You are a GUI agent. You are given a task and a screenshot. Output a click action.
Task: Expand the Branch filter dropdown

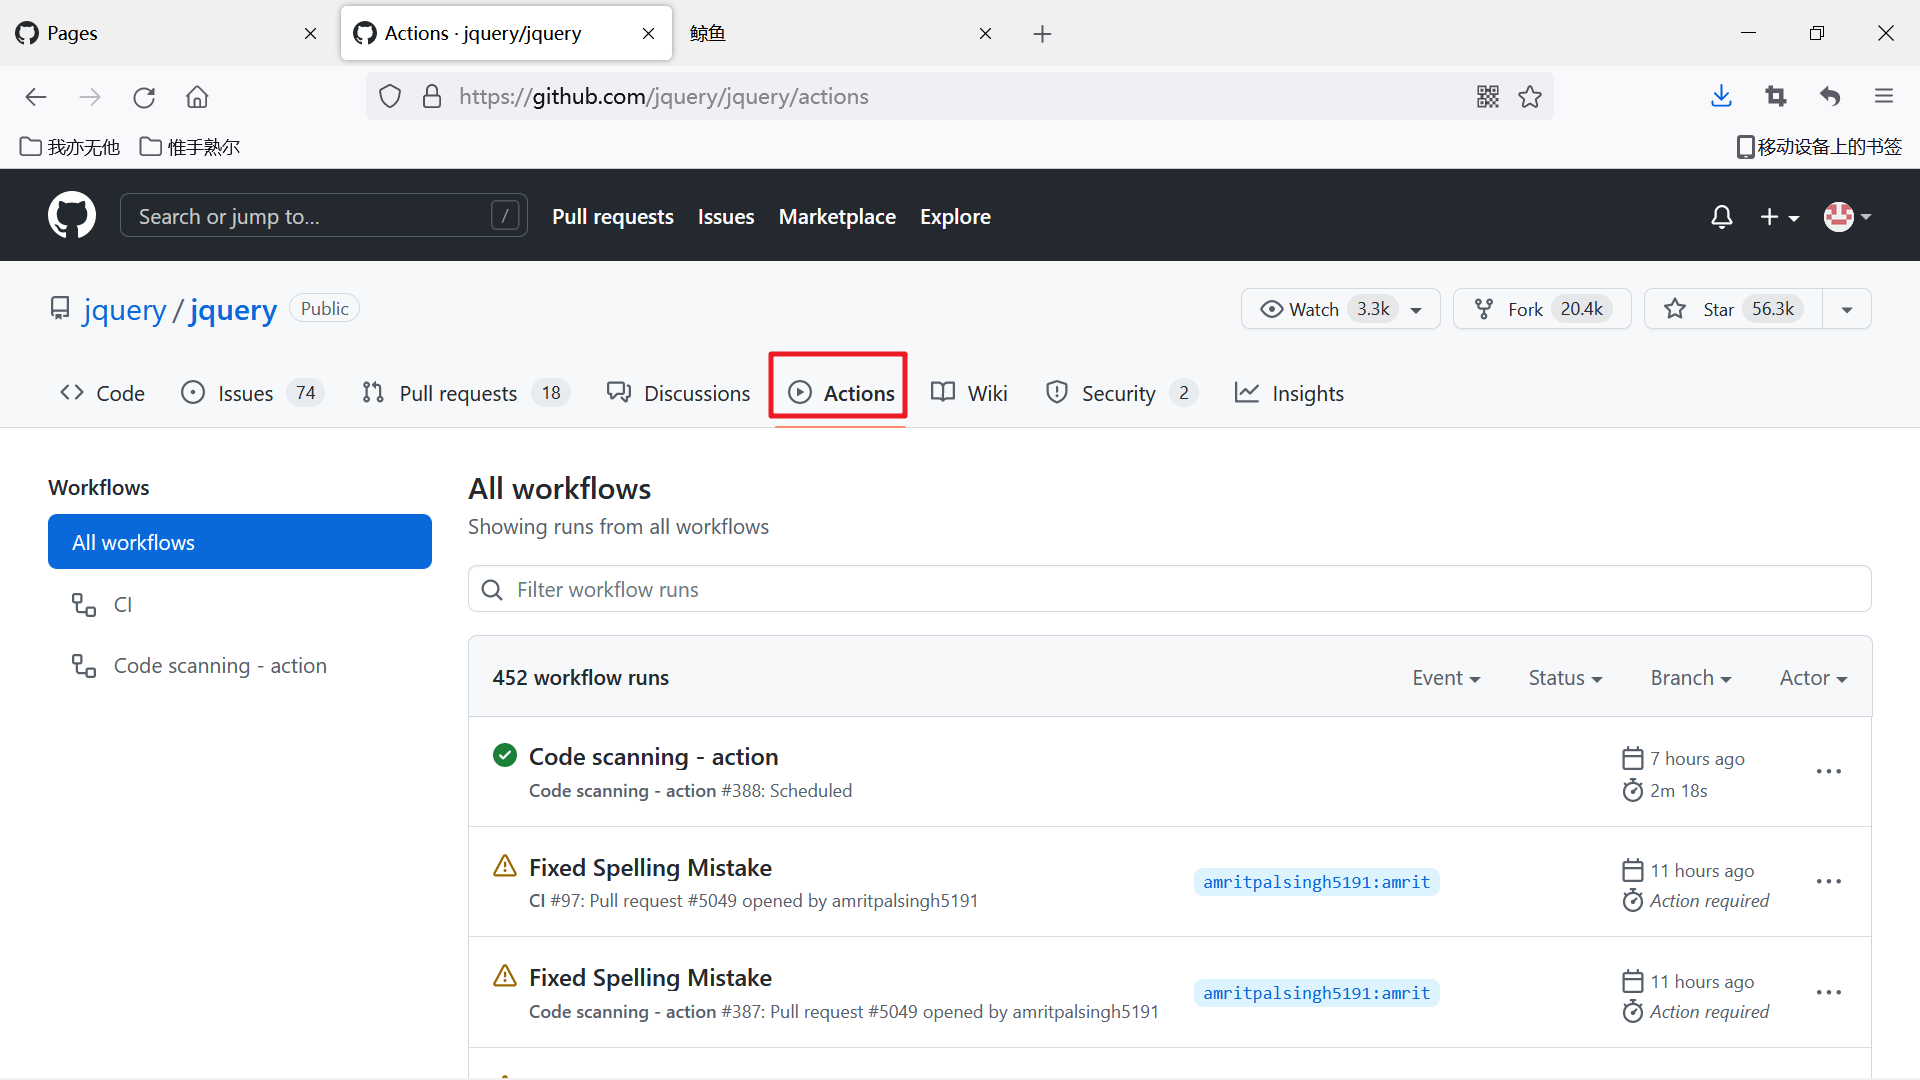1692,678
